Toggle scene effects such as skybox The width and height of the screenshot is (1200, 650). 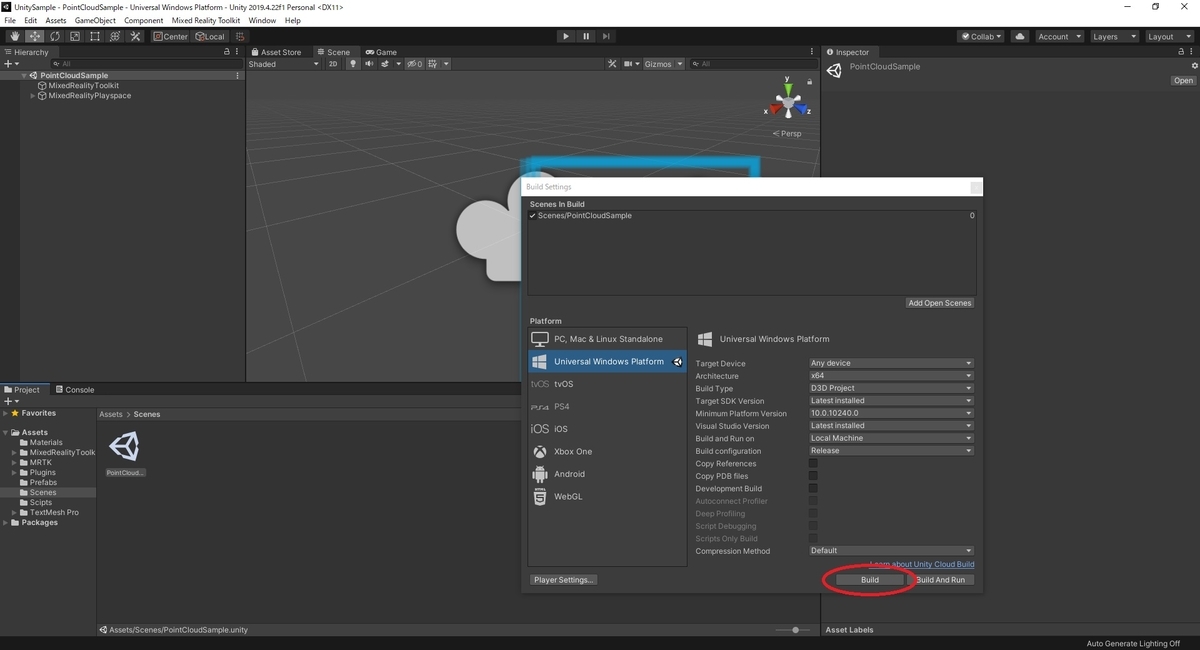[x=386, y=64]
